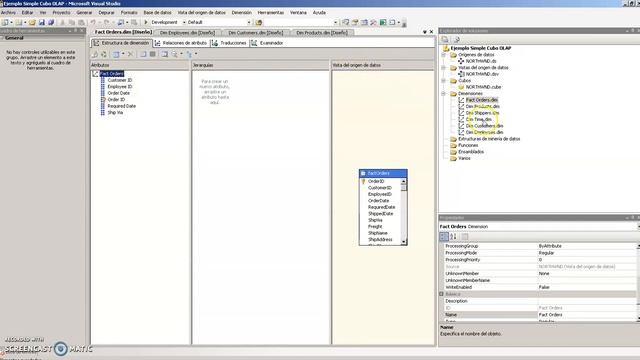Select the Required Date attribute
The image size is (640, 360).
tap(121, 106)
